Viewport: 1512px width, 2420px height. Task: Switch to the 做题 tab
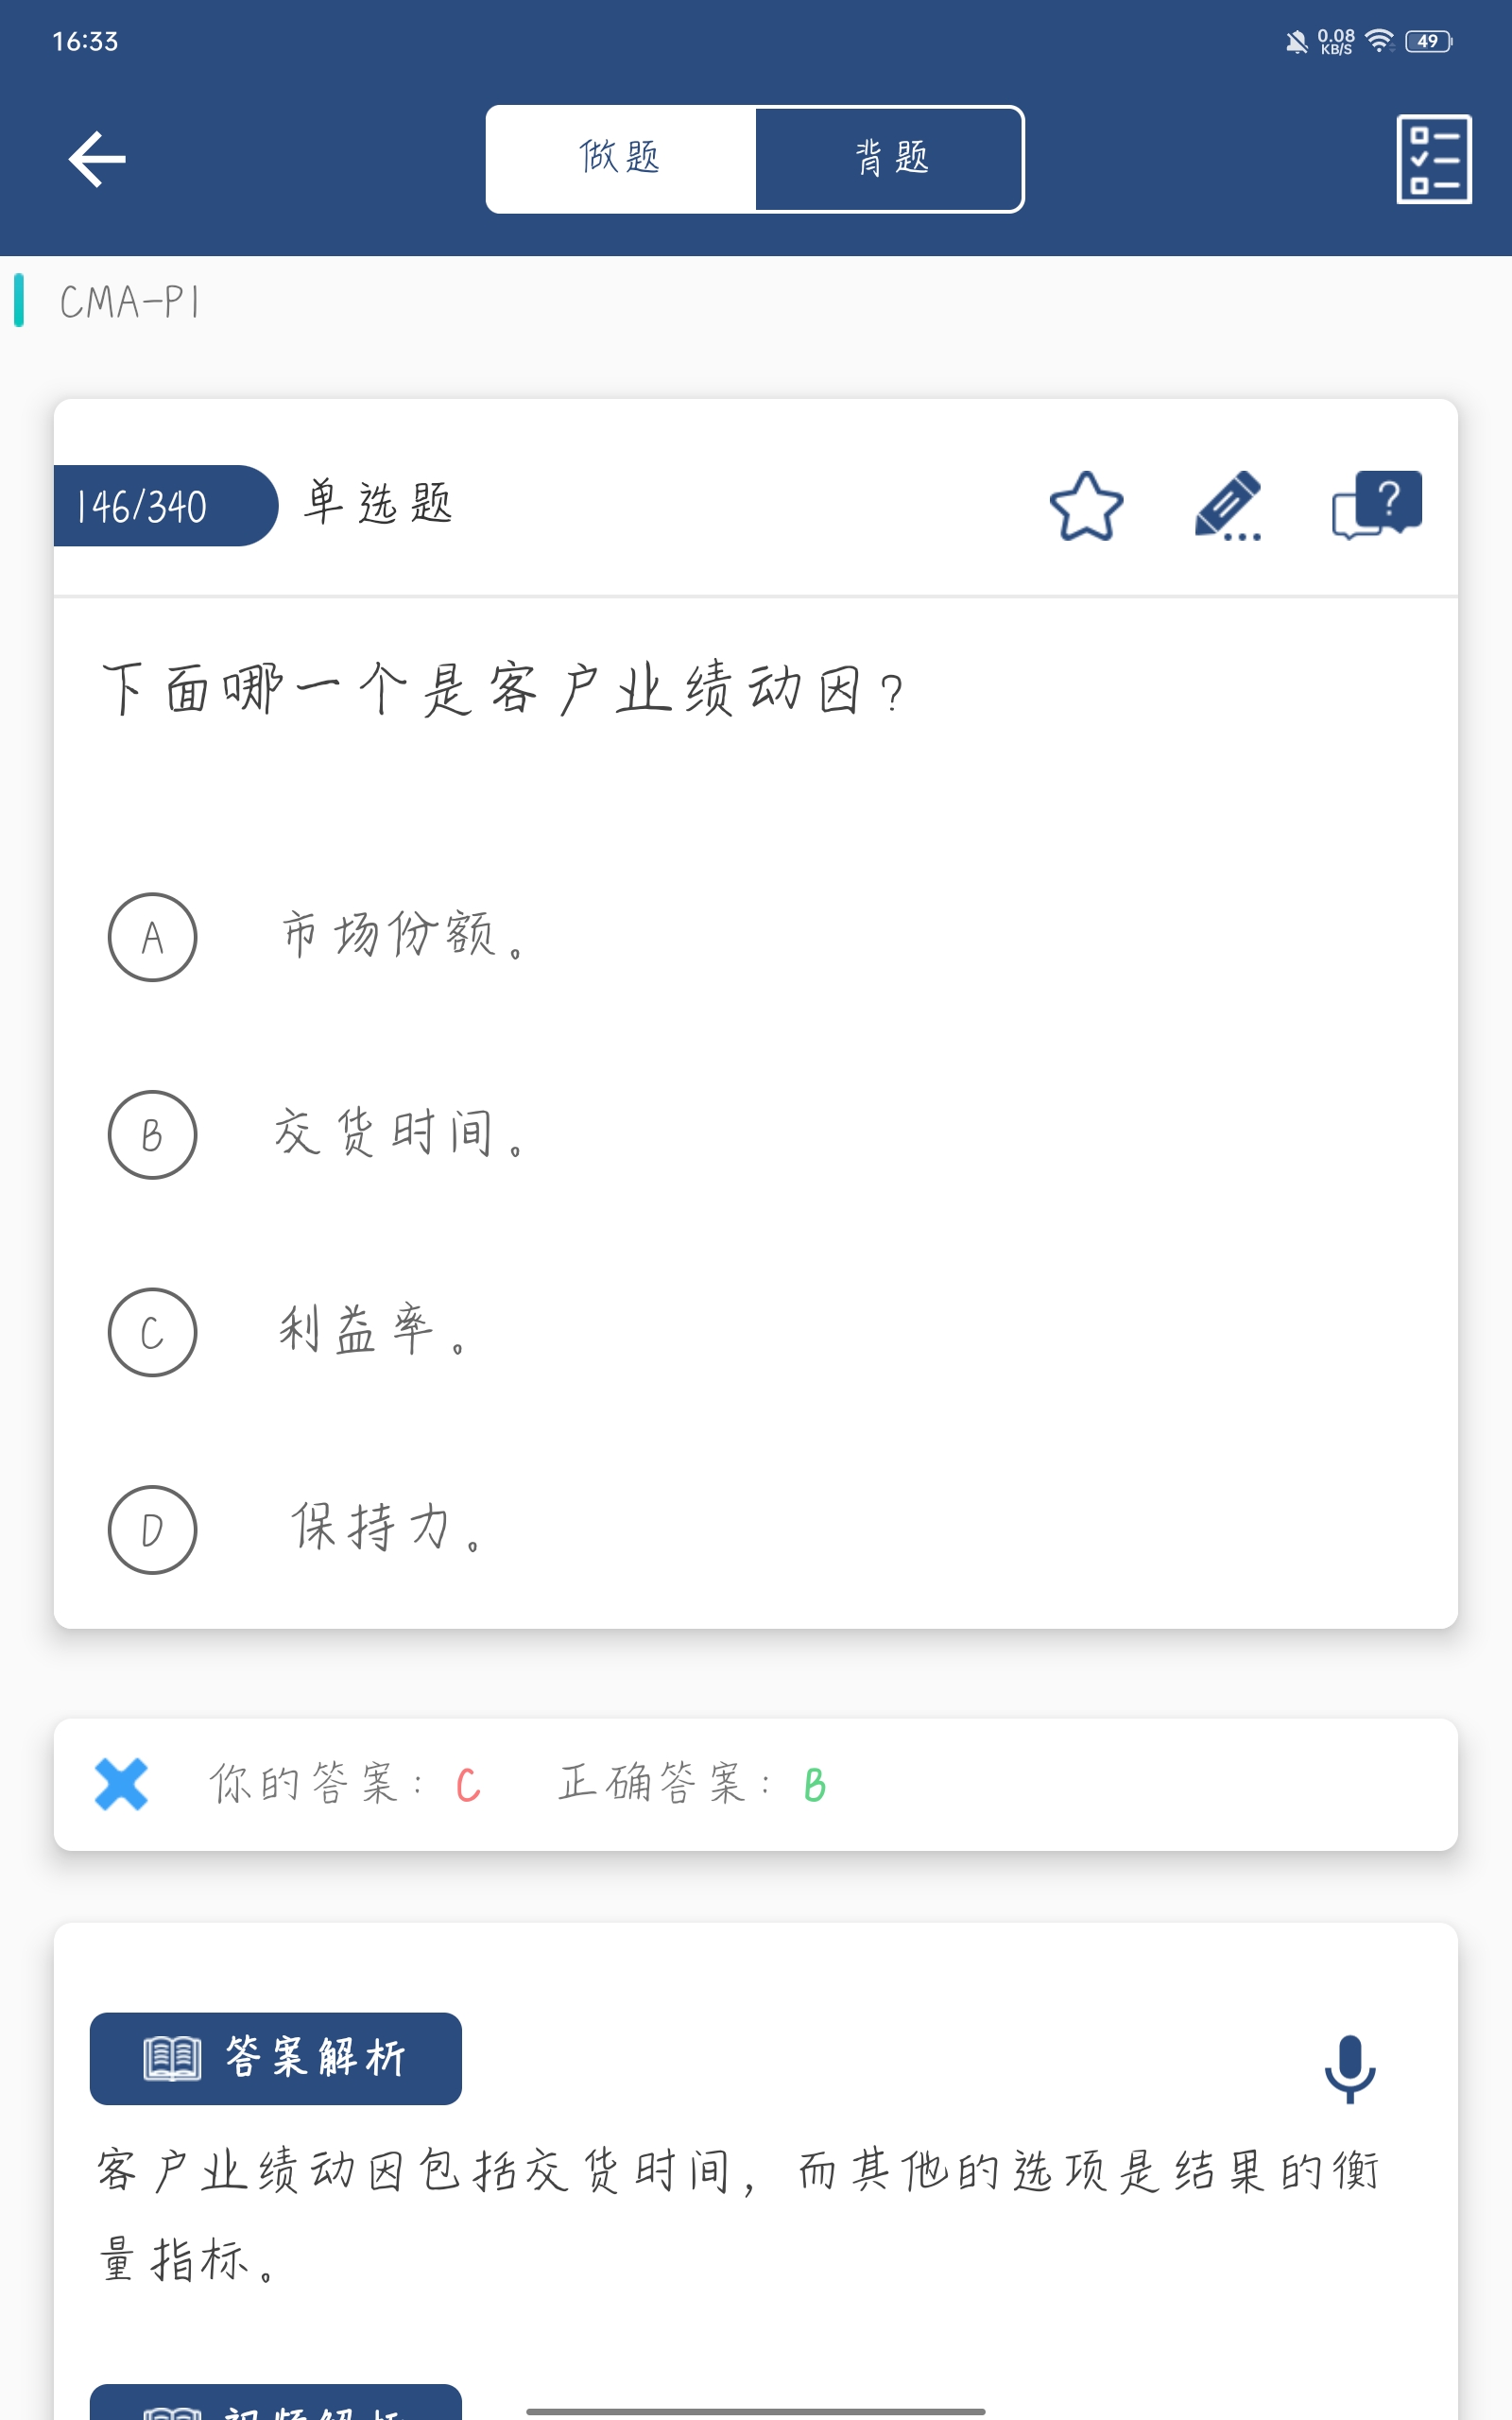[x=620, y=159]
